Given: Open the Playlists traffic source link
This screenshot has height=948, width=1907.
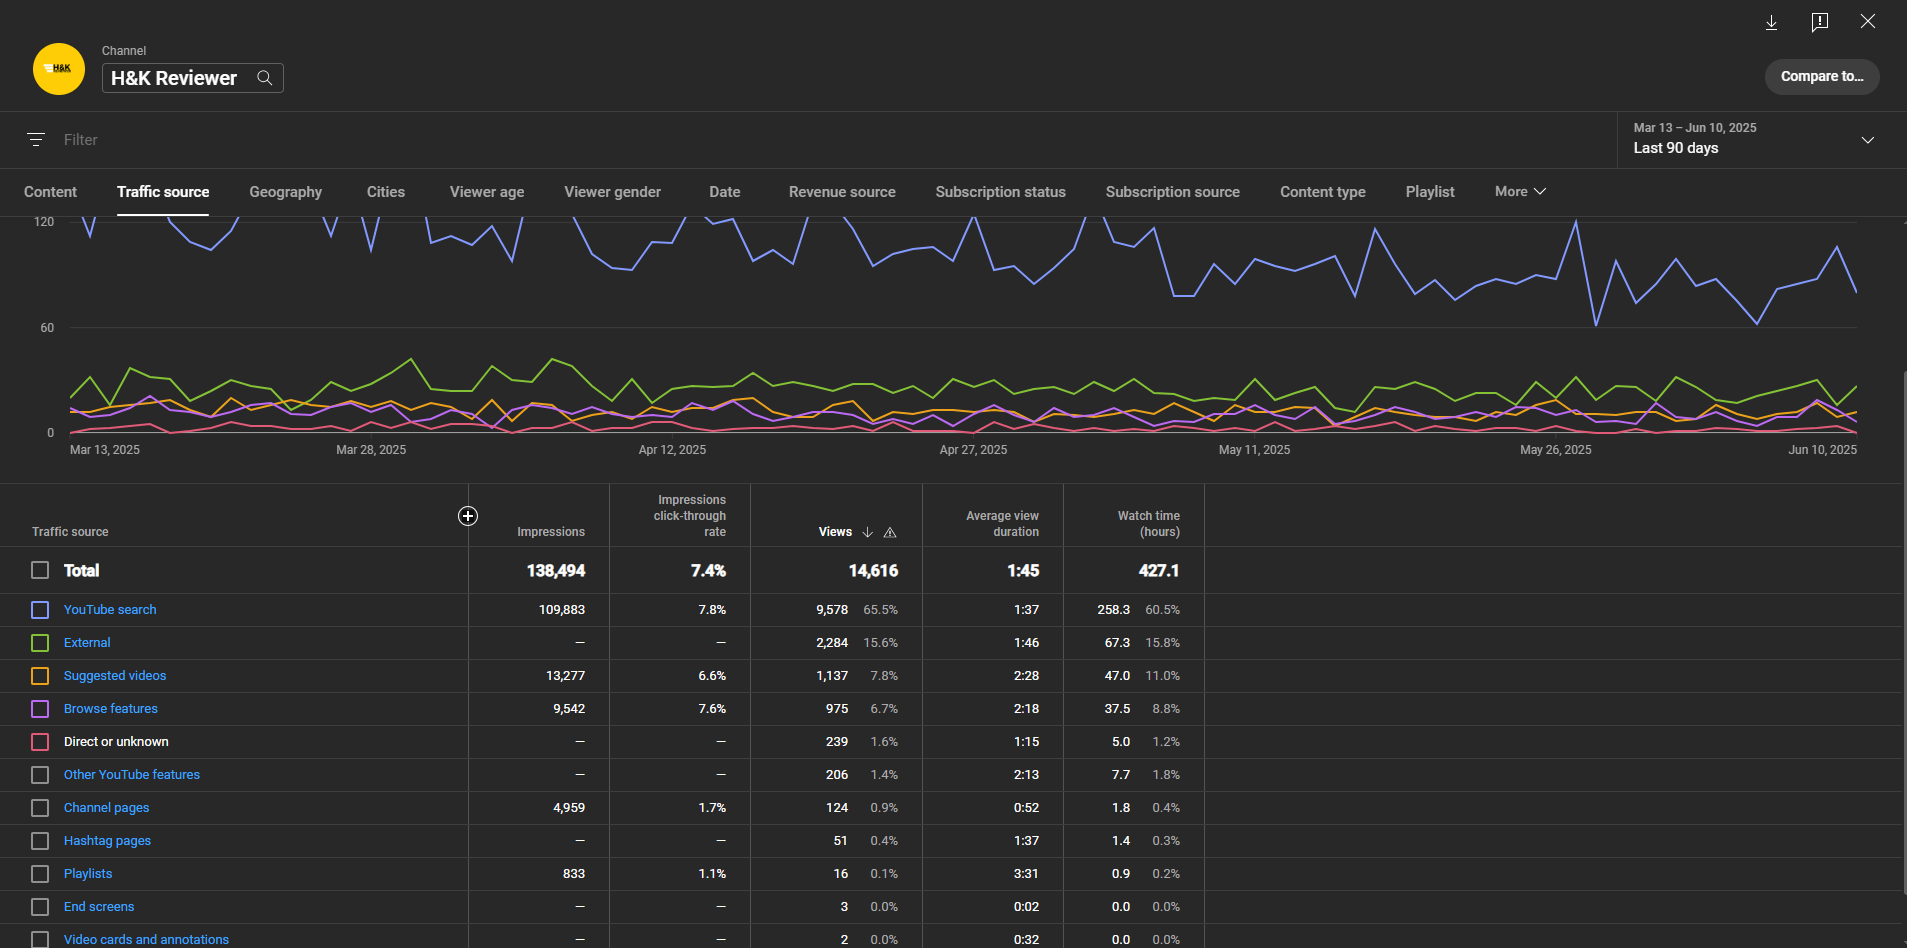Looking at the screenshot, I should point(88,874).
